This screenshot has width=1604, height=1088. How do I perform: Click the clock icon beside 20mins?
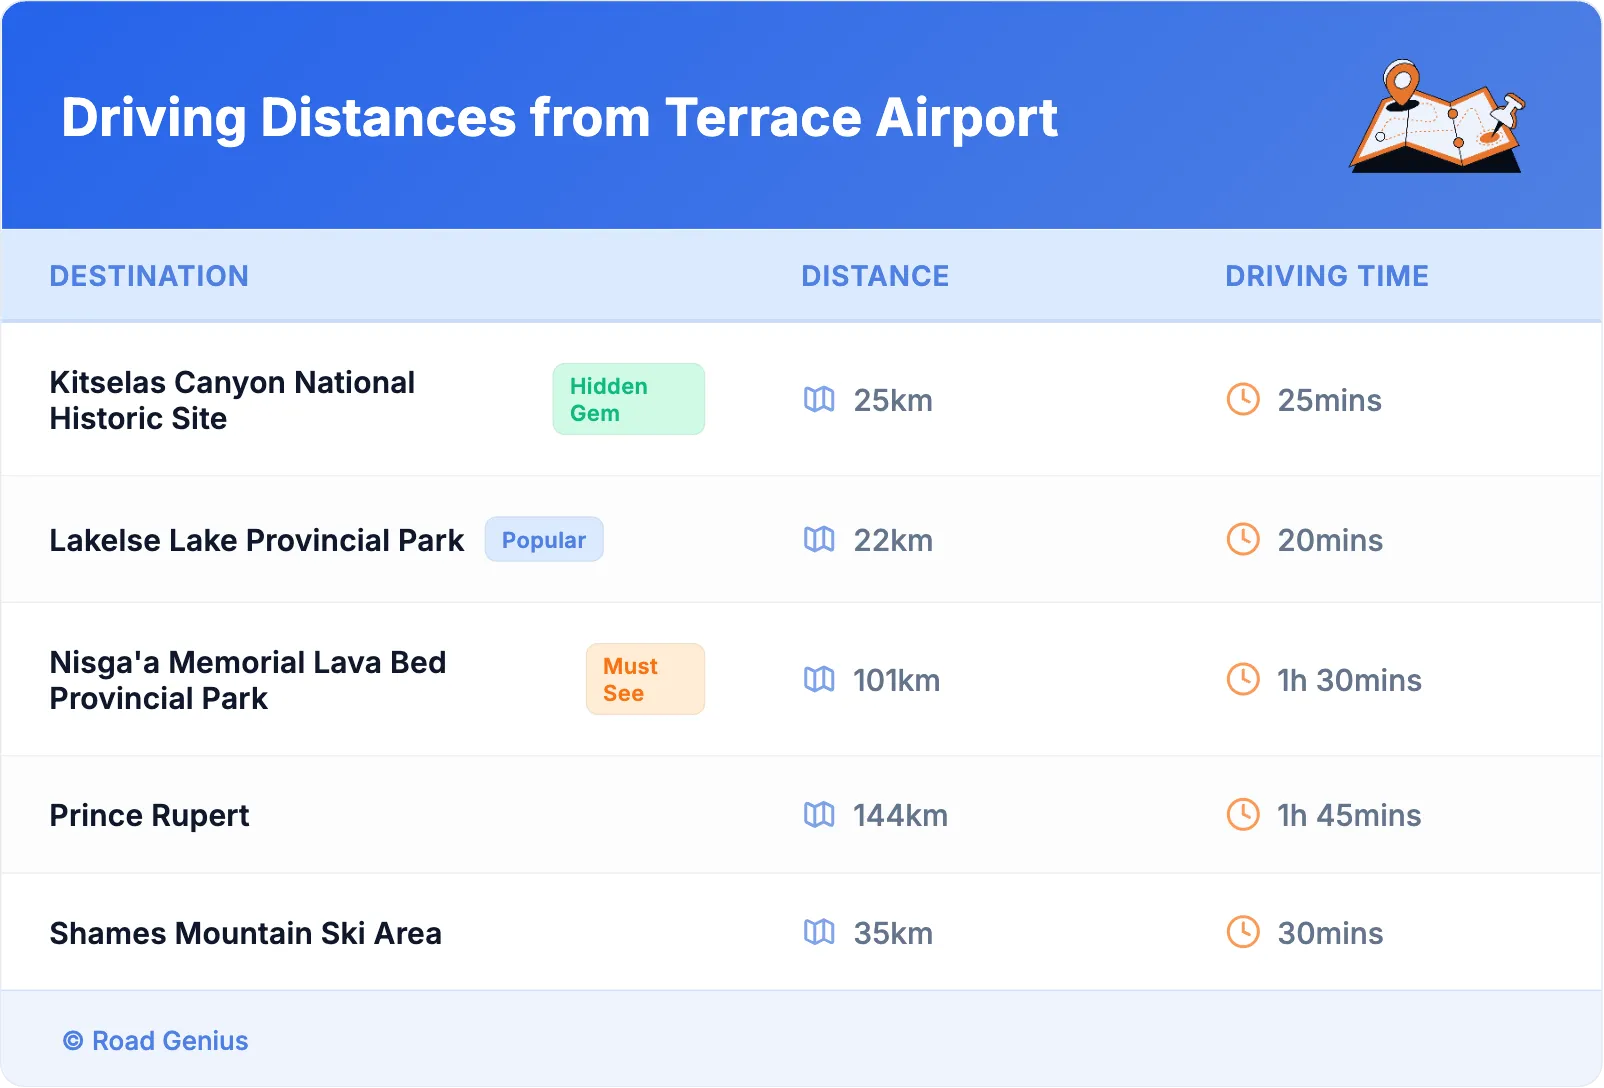(1243, 540)
